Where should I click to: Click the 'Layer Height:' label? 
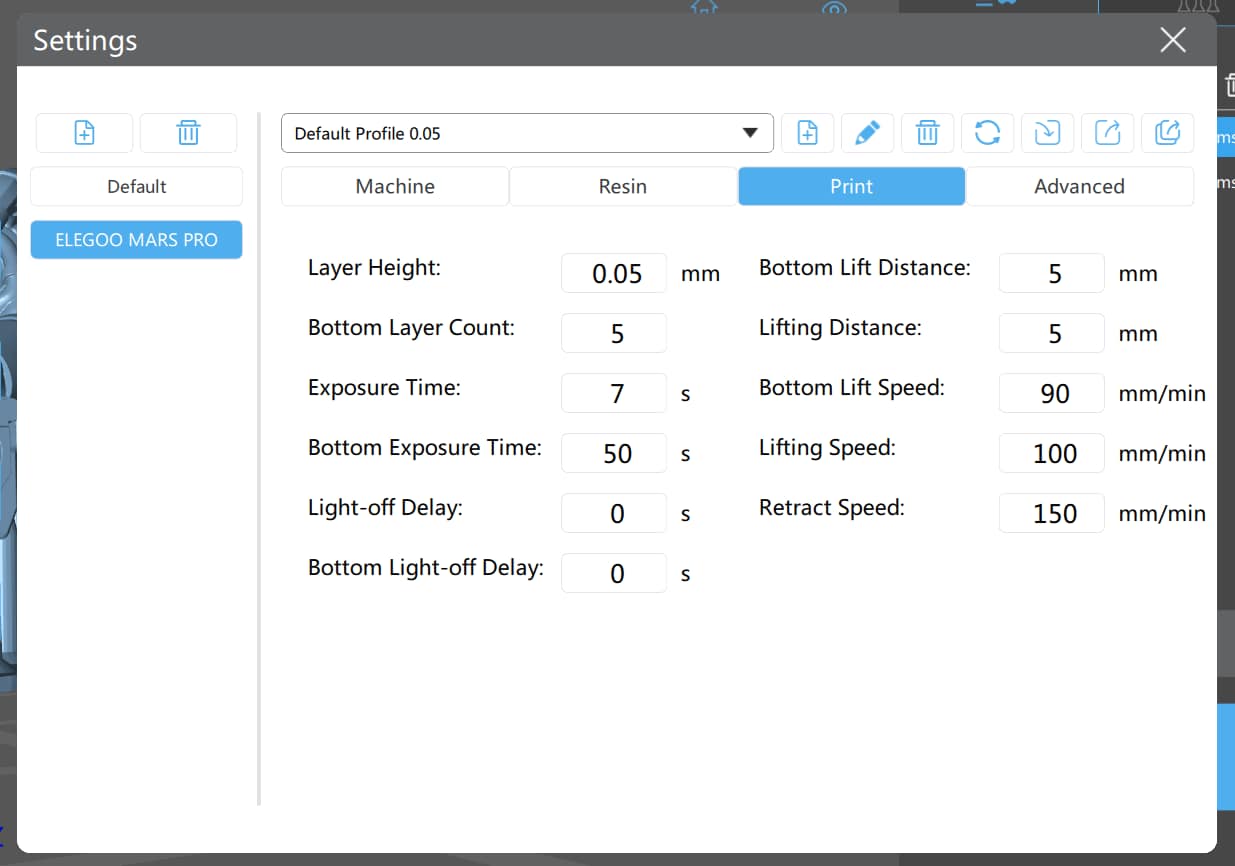click(x=374, y=268)
